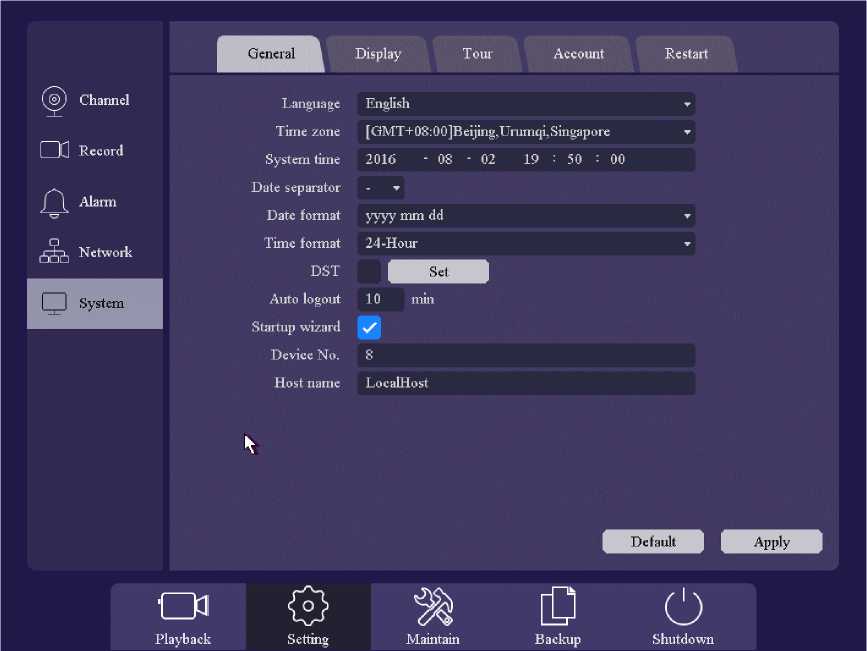Screen dimensions: 867x651
Task: Open the Backup files icon
Action: pyautogui.click(x=557, y=606)
